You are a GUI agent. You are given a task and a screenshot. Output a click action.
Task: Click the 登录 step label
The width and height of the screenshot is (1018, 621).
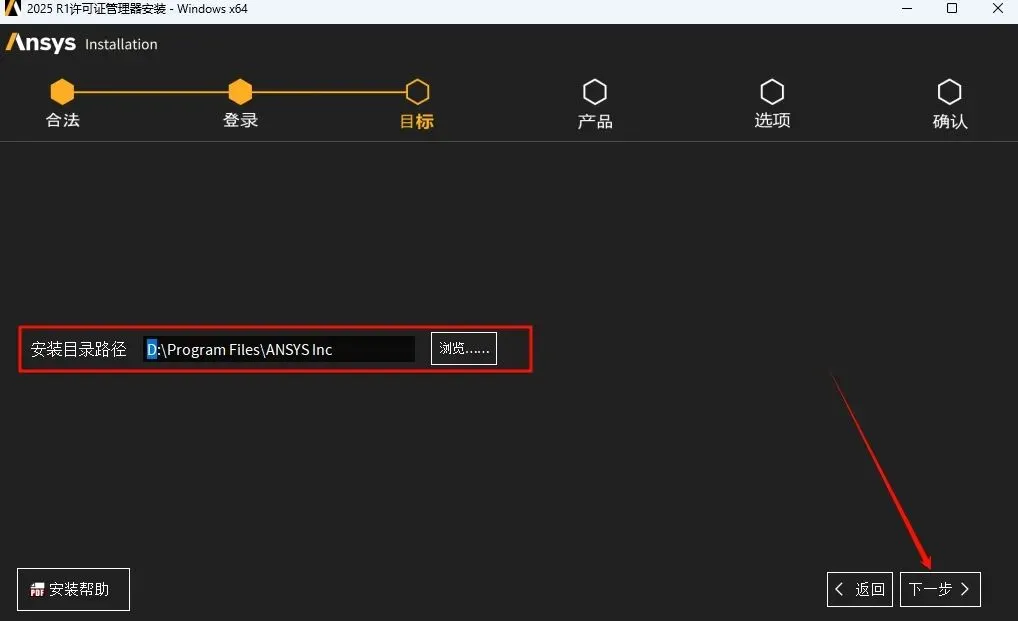240,120
